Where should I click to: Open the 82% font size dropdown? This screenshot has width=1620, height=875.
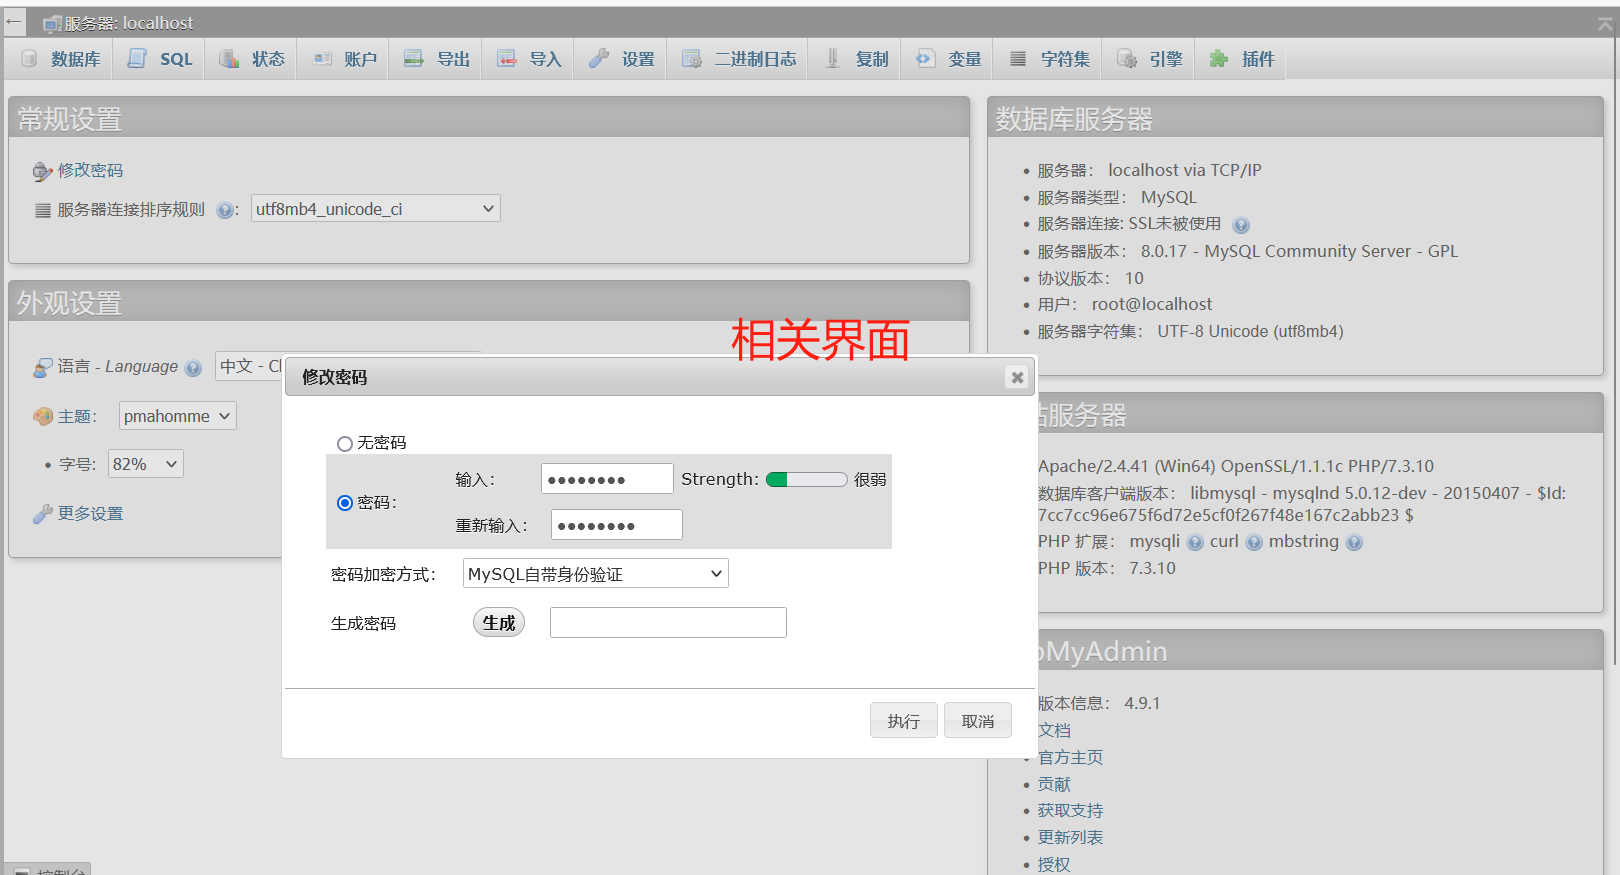146,464
